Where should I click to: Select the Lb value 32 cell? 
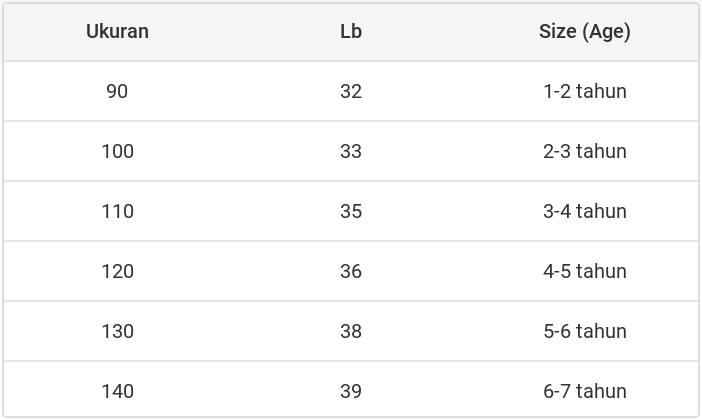(x=350, y=91)
